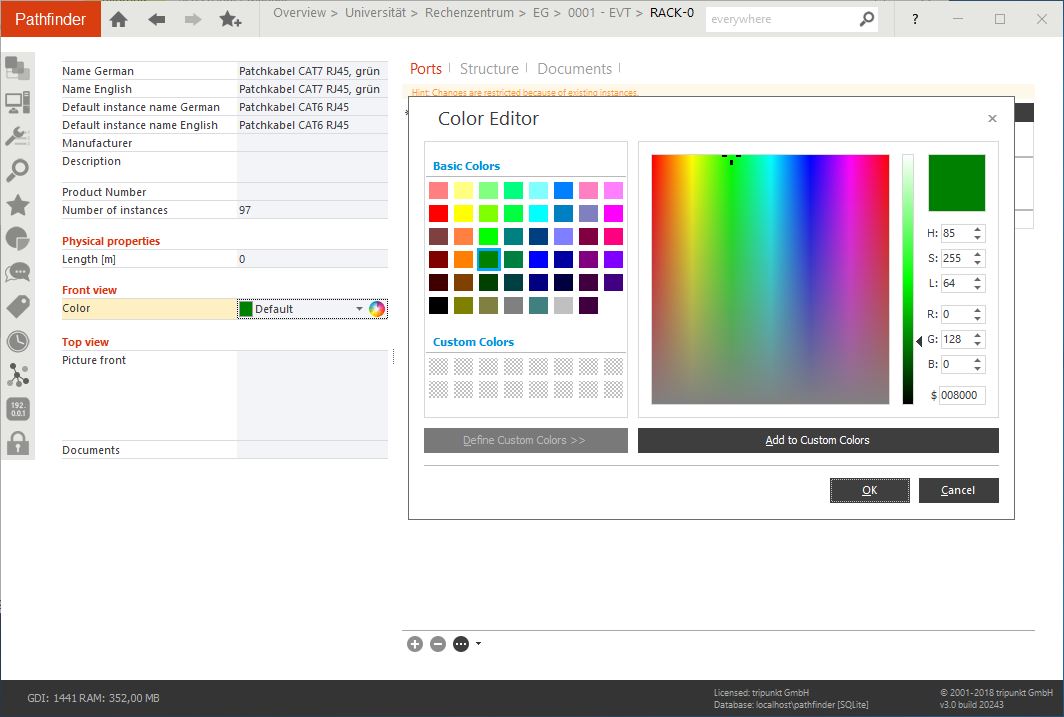
Task: Increase the H hue value stepper
Action: tap(977, 229)
